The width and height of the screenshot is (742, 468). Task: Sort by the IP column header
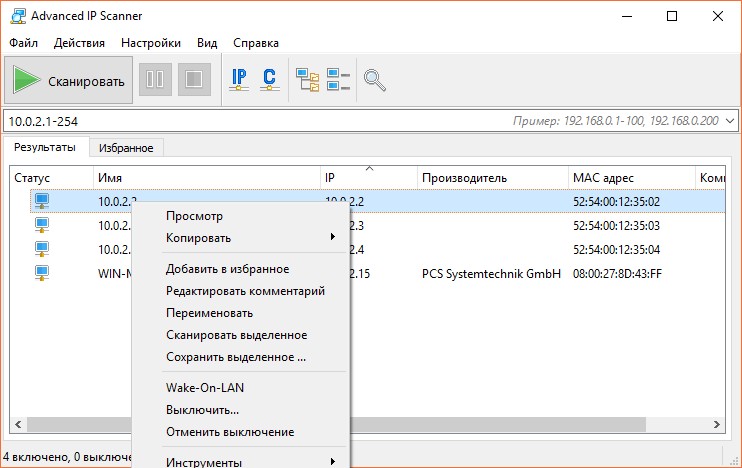pos(369,178)
